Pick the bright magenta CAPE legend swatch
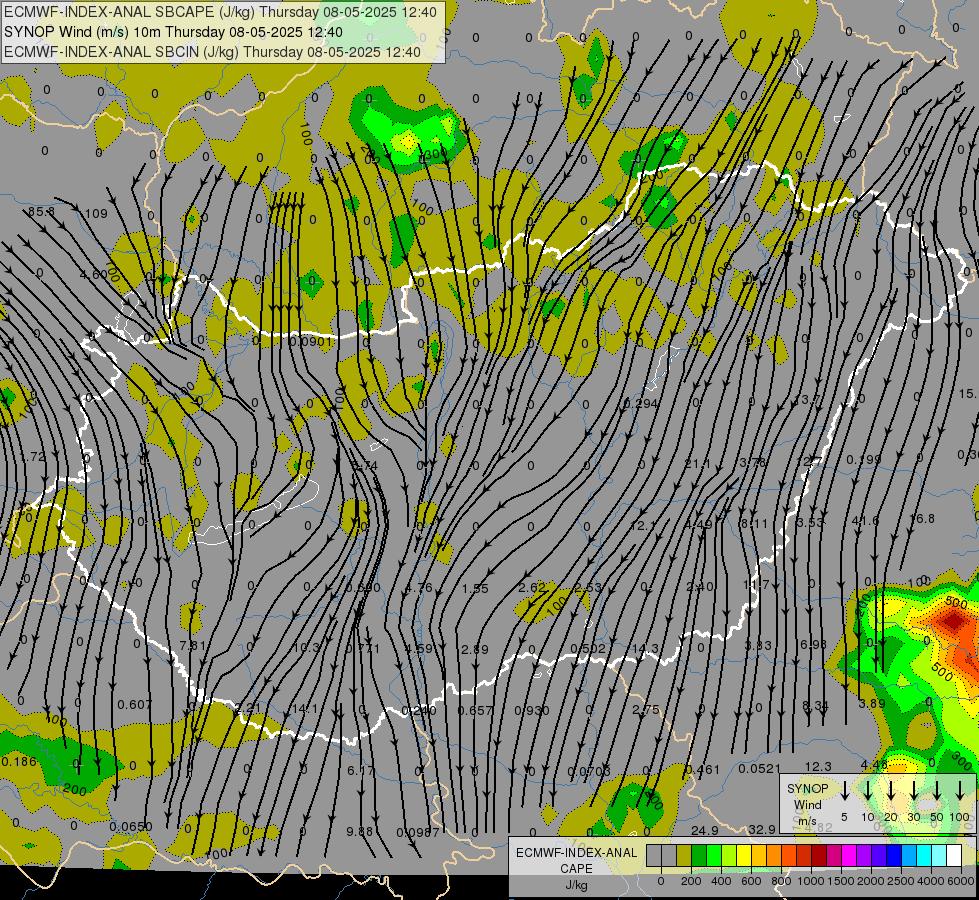979x900 pixels. tap(849, 855)
